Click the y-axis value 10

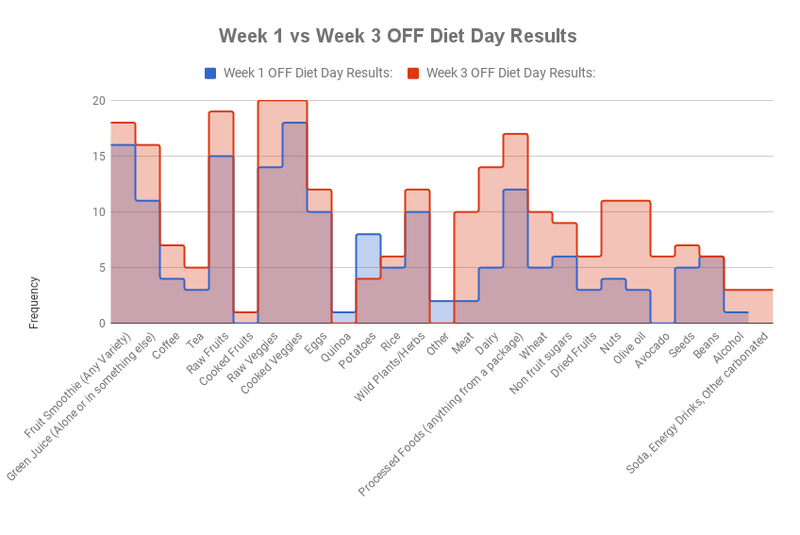point(98,212)
